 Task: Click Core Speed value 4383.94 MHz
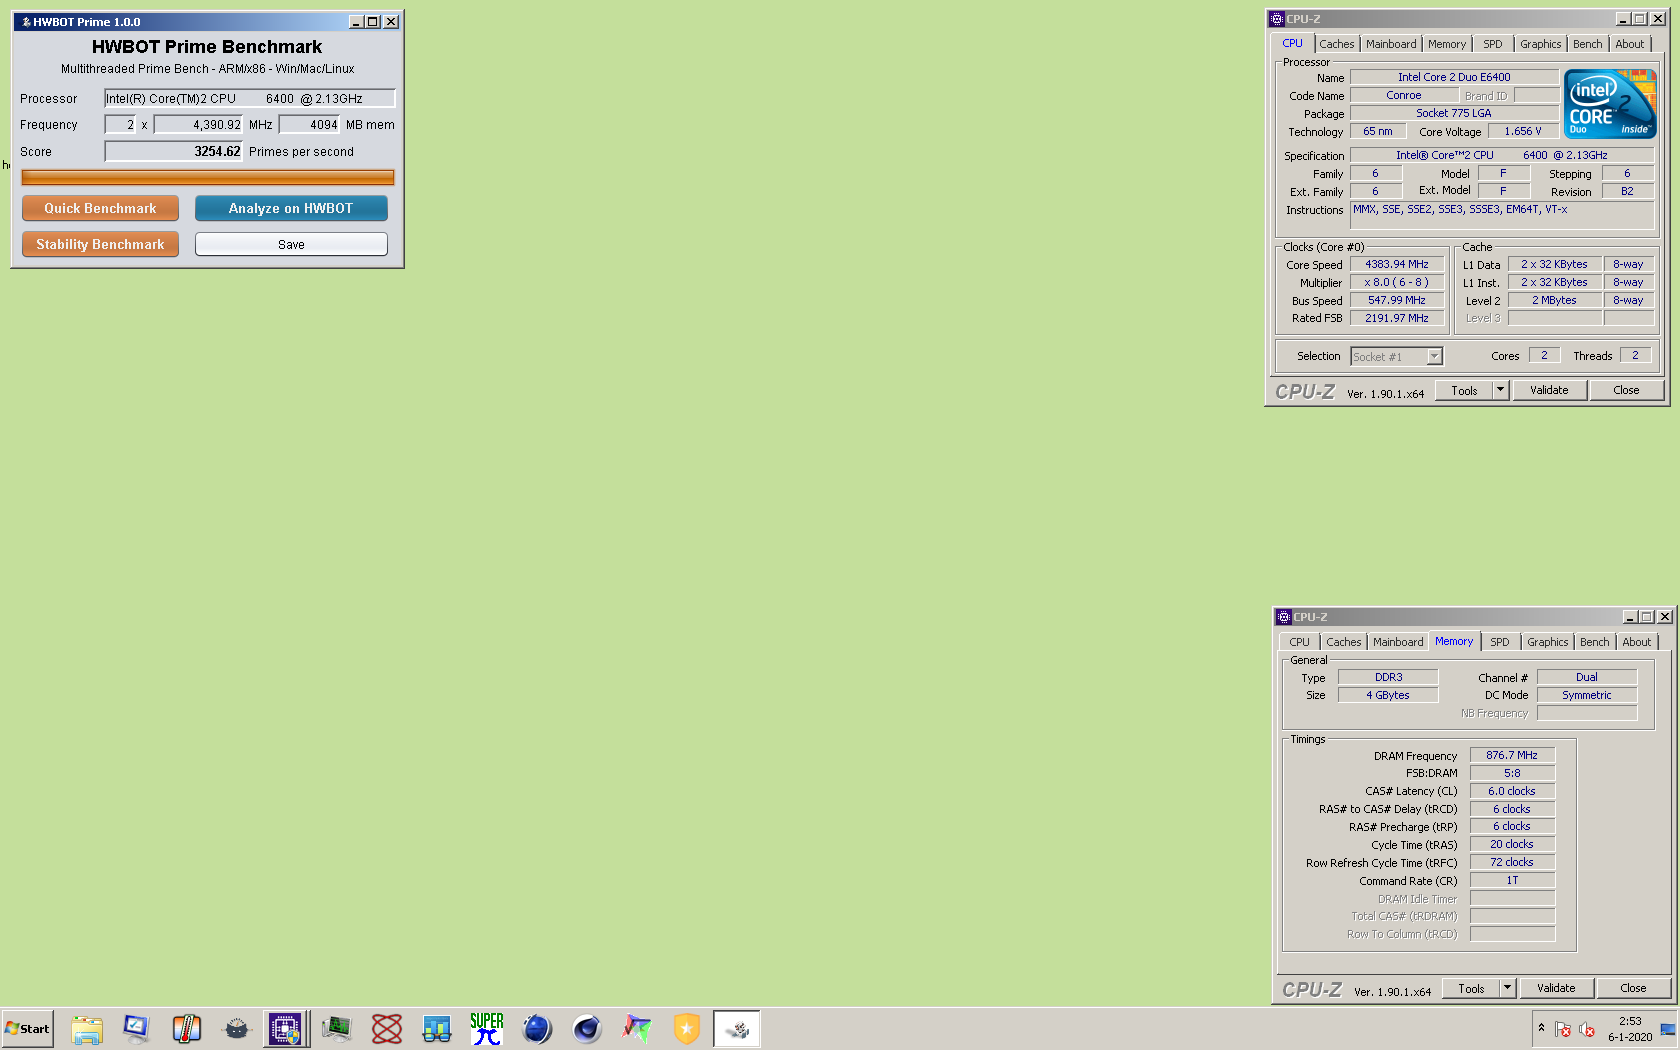(x=1397, y=264)
